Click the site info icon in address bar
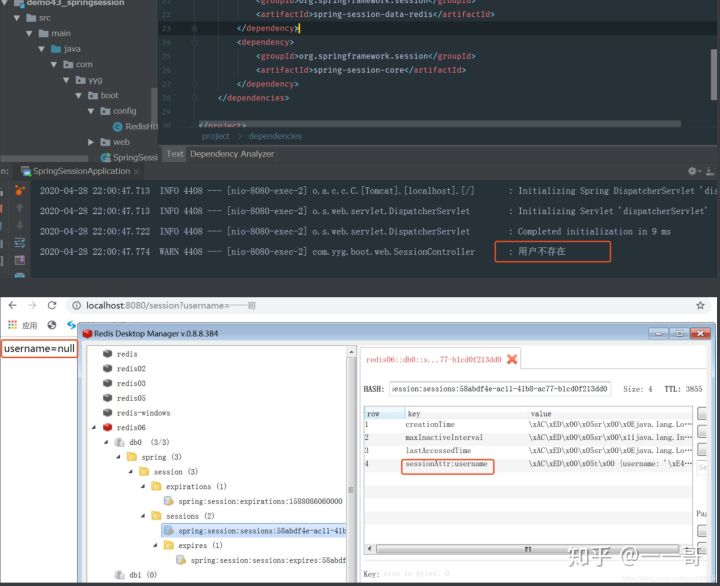 (x=76, y=305)
